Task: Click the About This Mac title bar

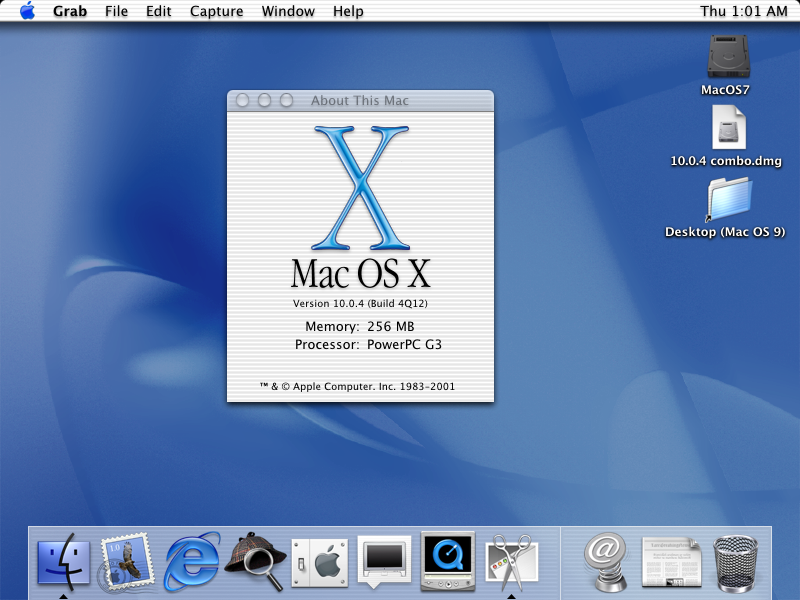Action: [360, 101]
